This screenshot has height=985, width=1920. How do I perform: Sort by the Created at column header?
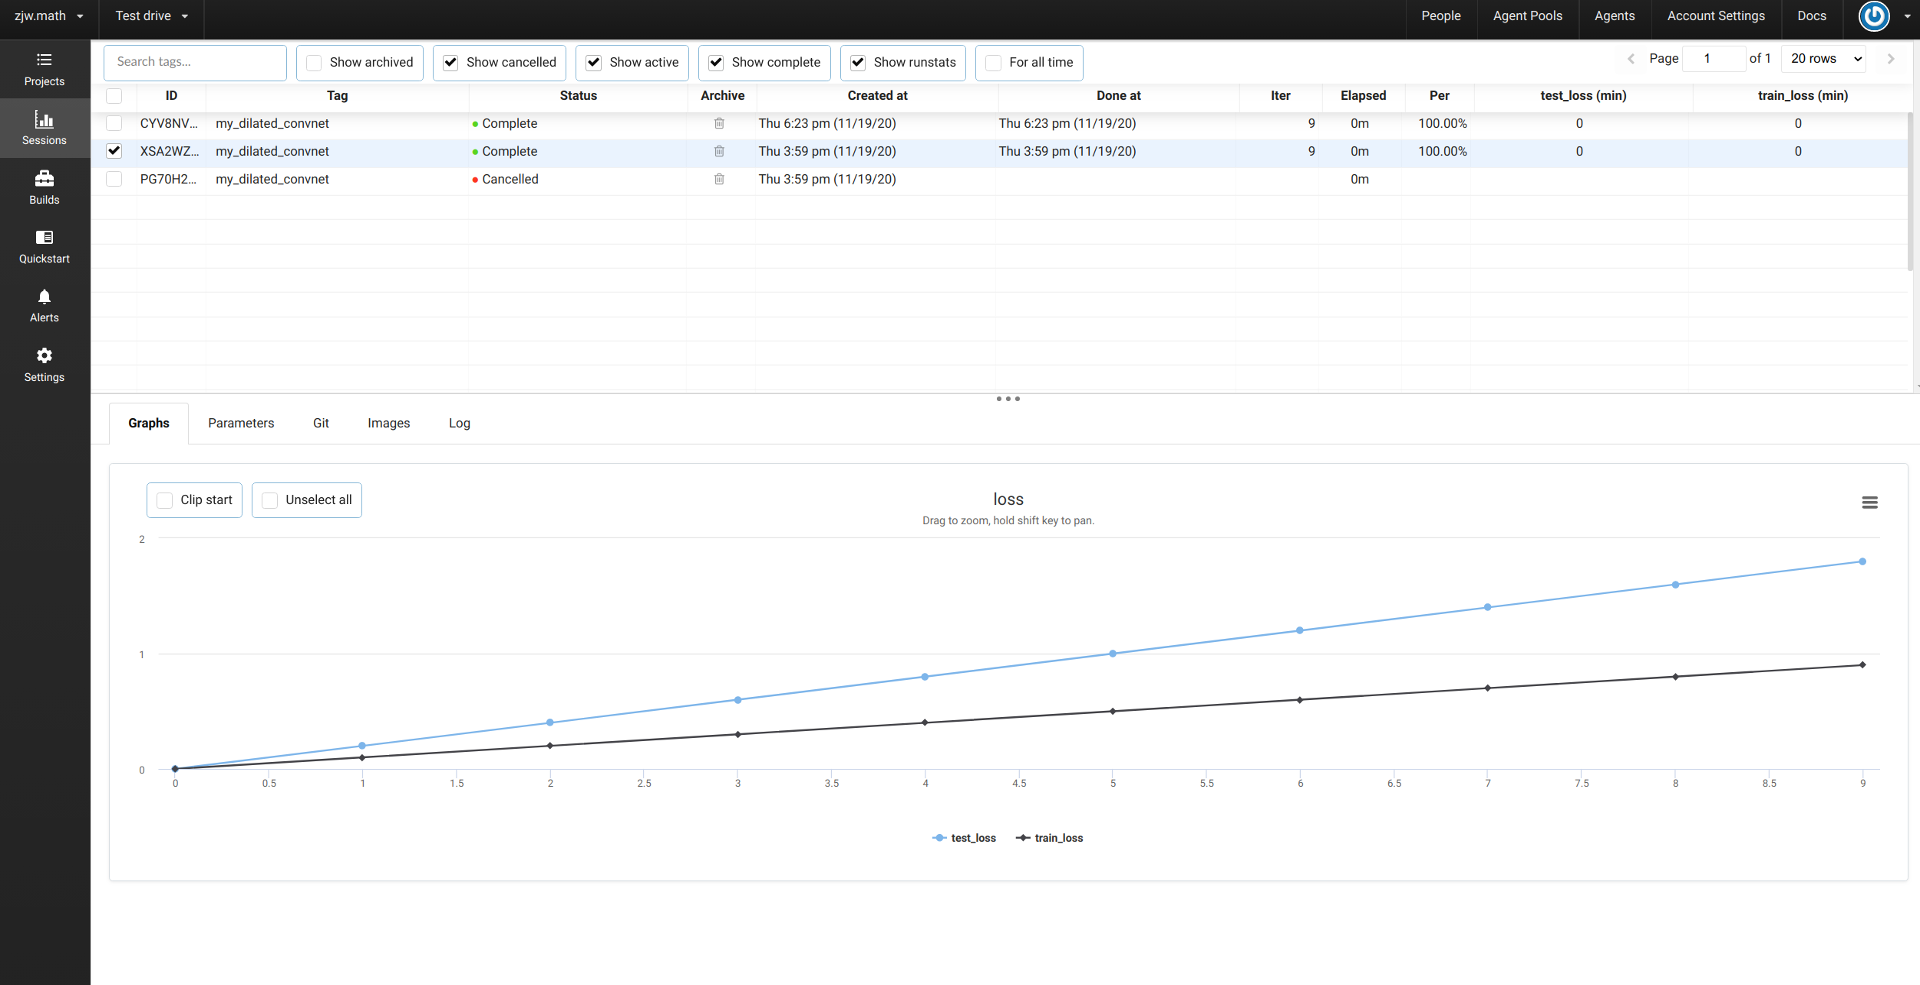[877, 96]
